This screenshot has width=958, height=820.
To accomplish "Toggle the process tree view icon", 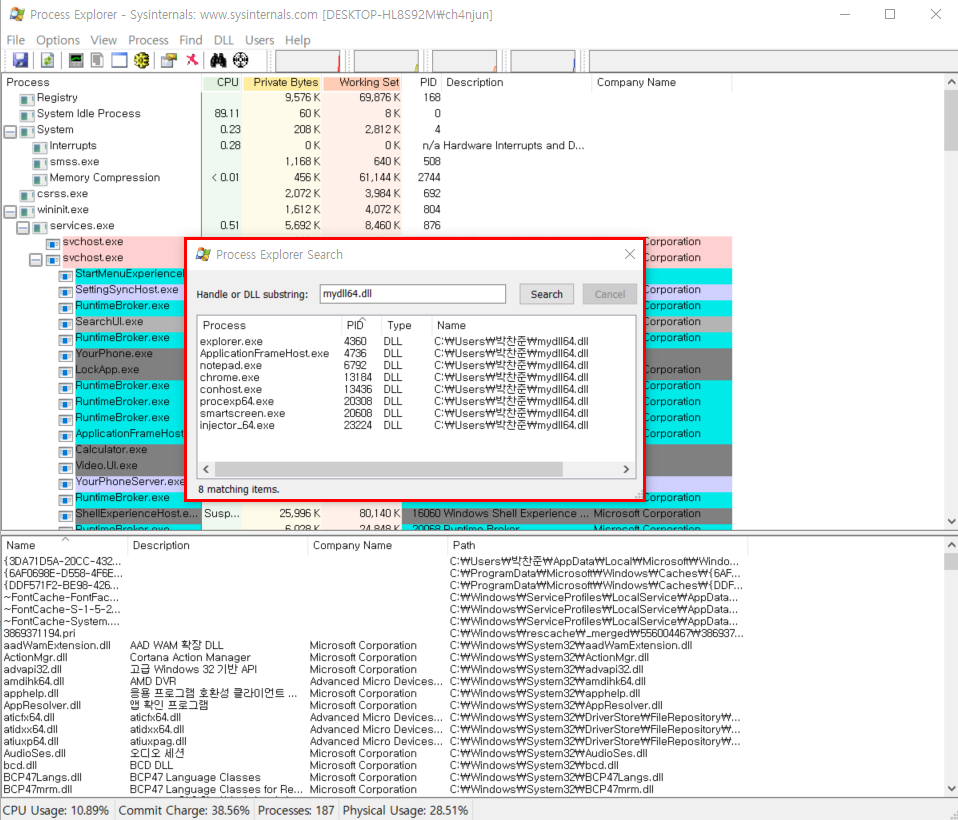I will pyautogui.click(x=97, y=60).
